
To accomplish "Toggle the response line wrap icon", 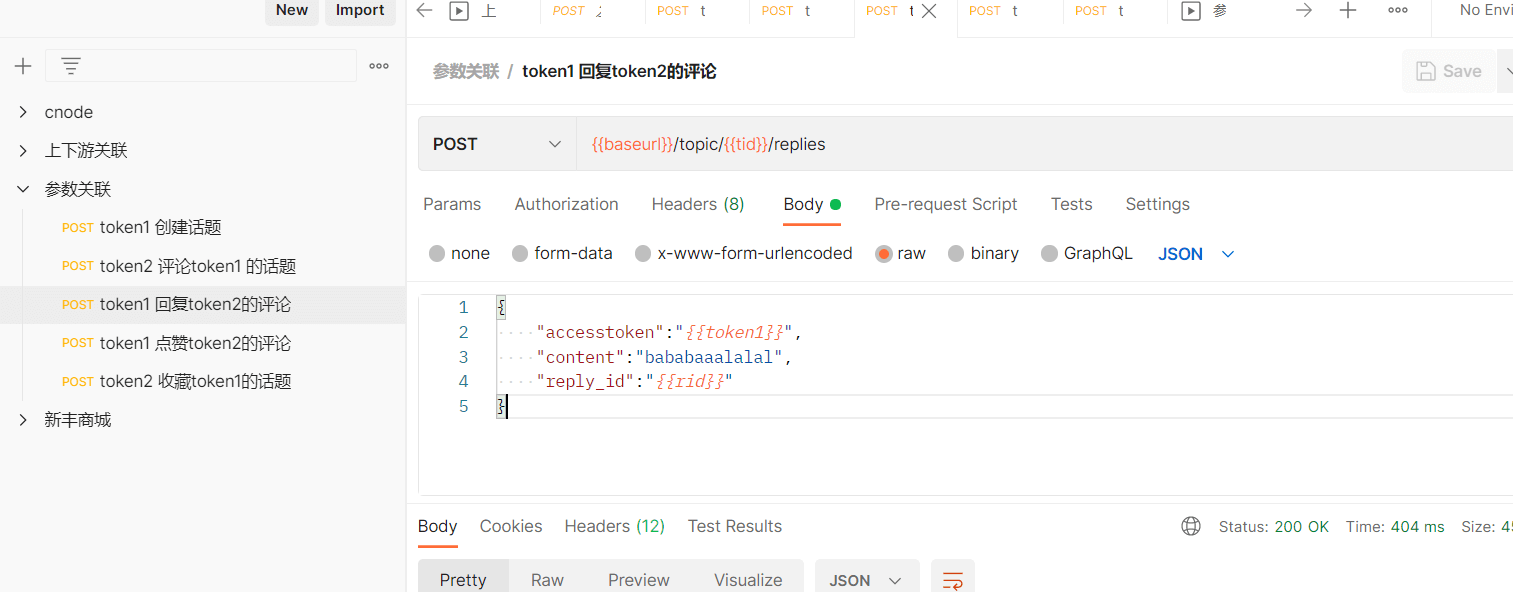I will (x=953, y=580).
